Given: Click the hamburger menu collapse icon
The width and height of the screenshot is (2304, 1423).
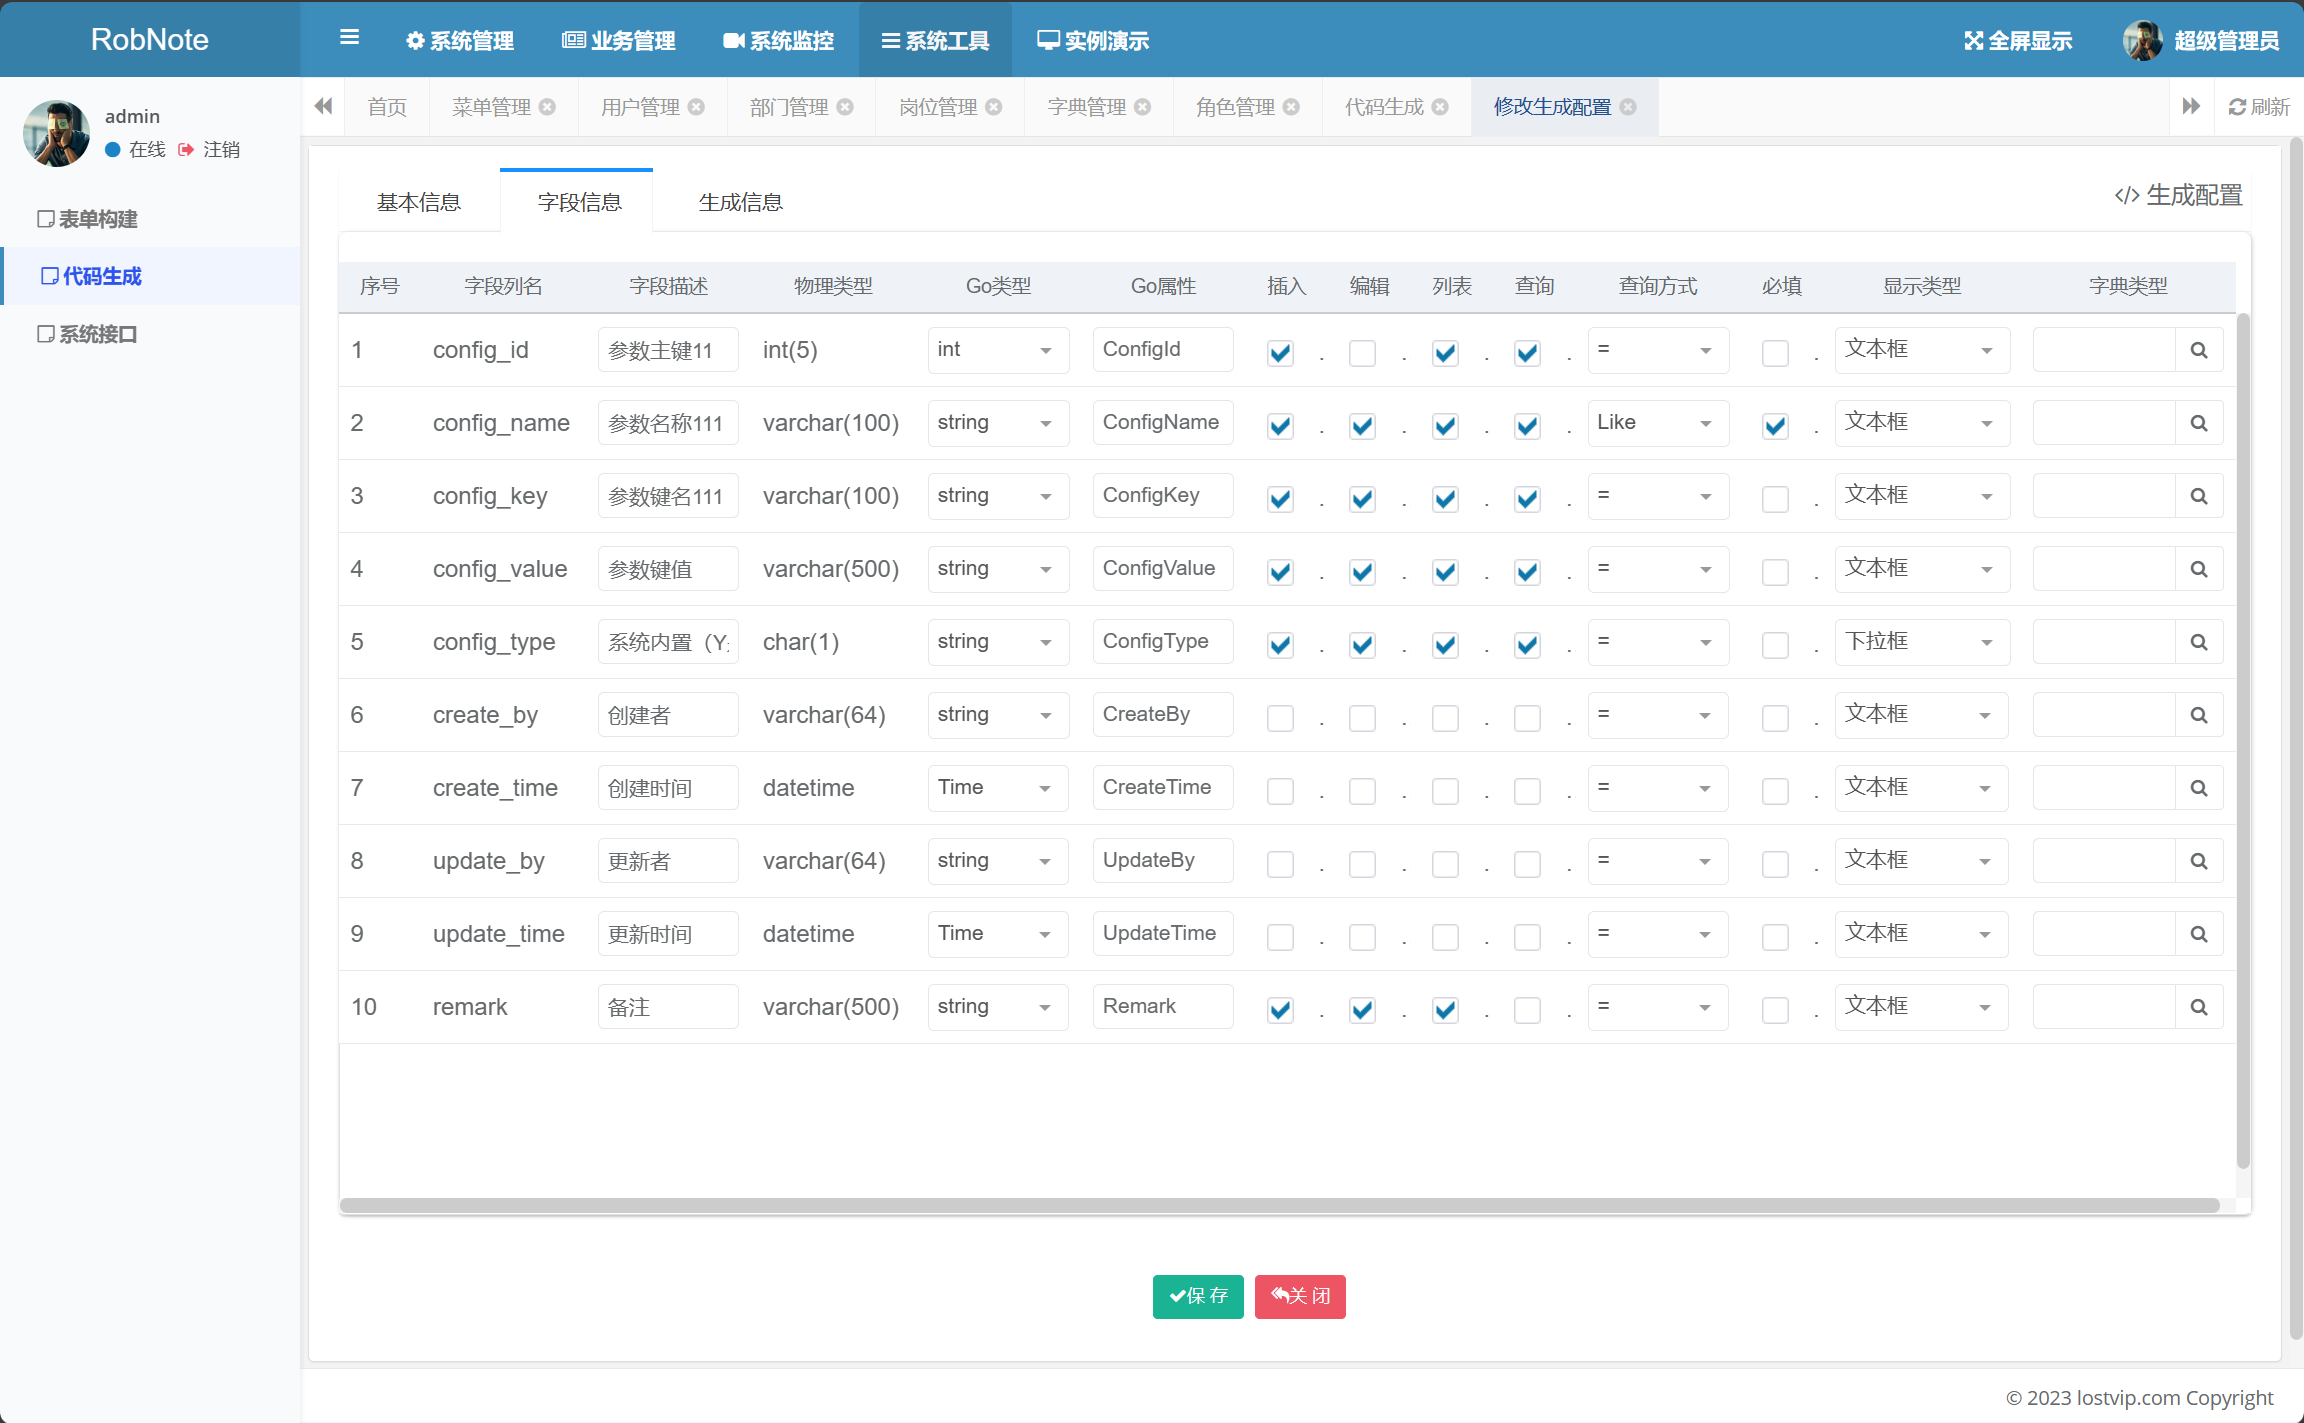Looking at the screenshot, I should [x=349, y=38].
